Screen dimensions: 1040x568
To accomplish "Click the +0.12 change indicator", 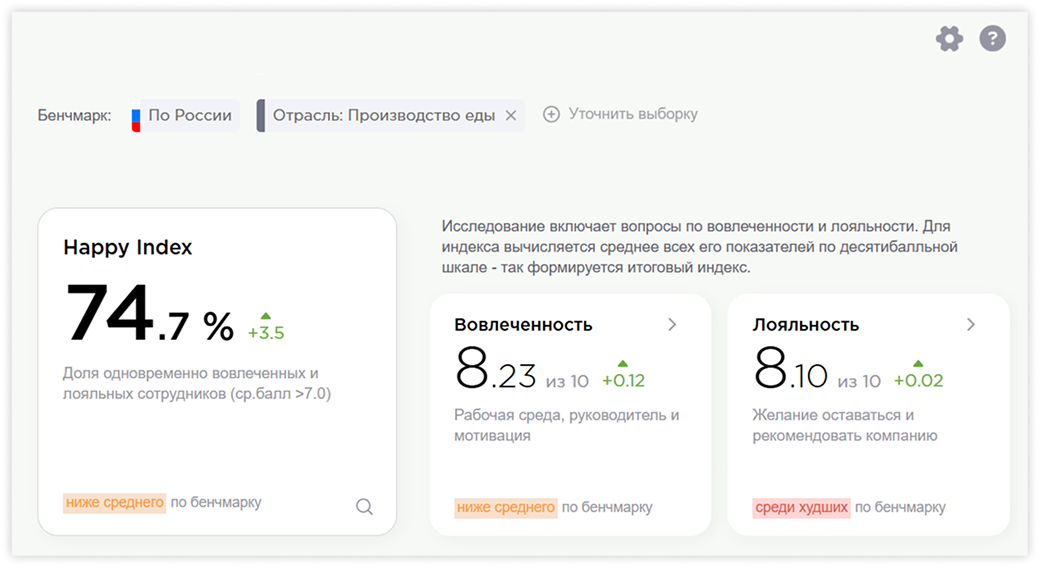I will click(623, 375).
